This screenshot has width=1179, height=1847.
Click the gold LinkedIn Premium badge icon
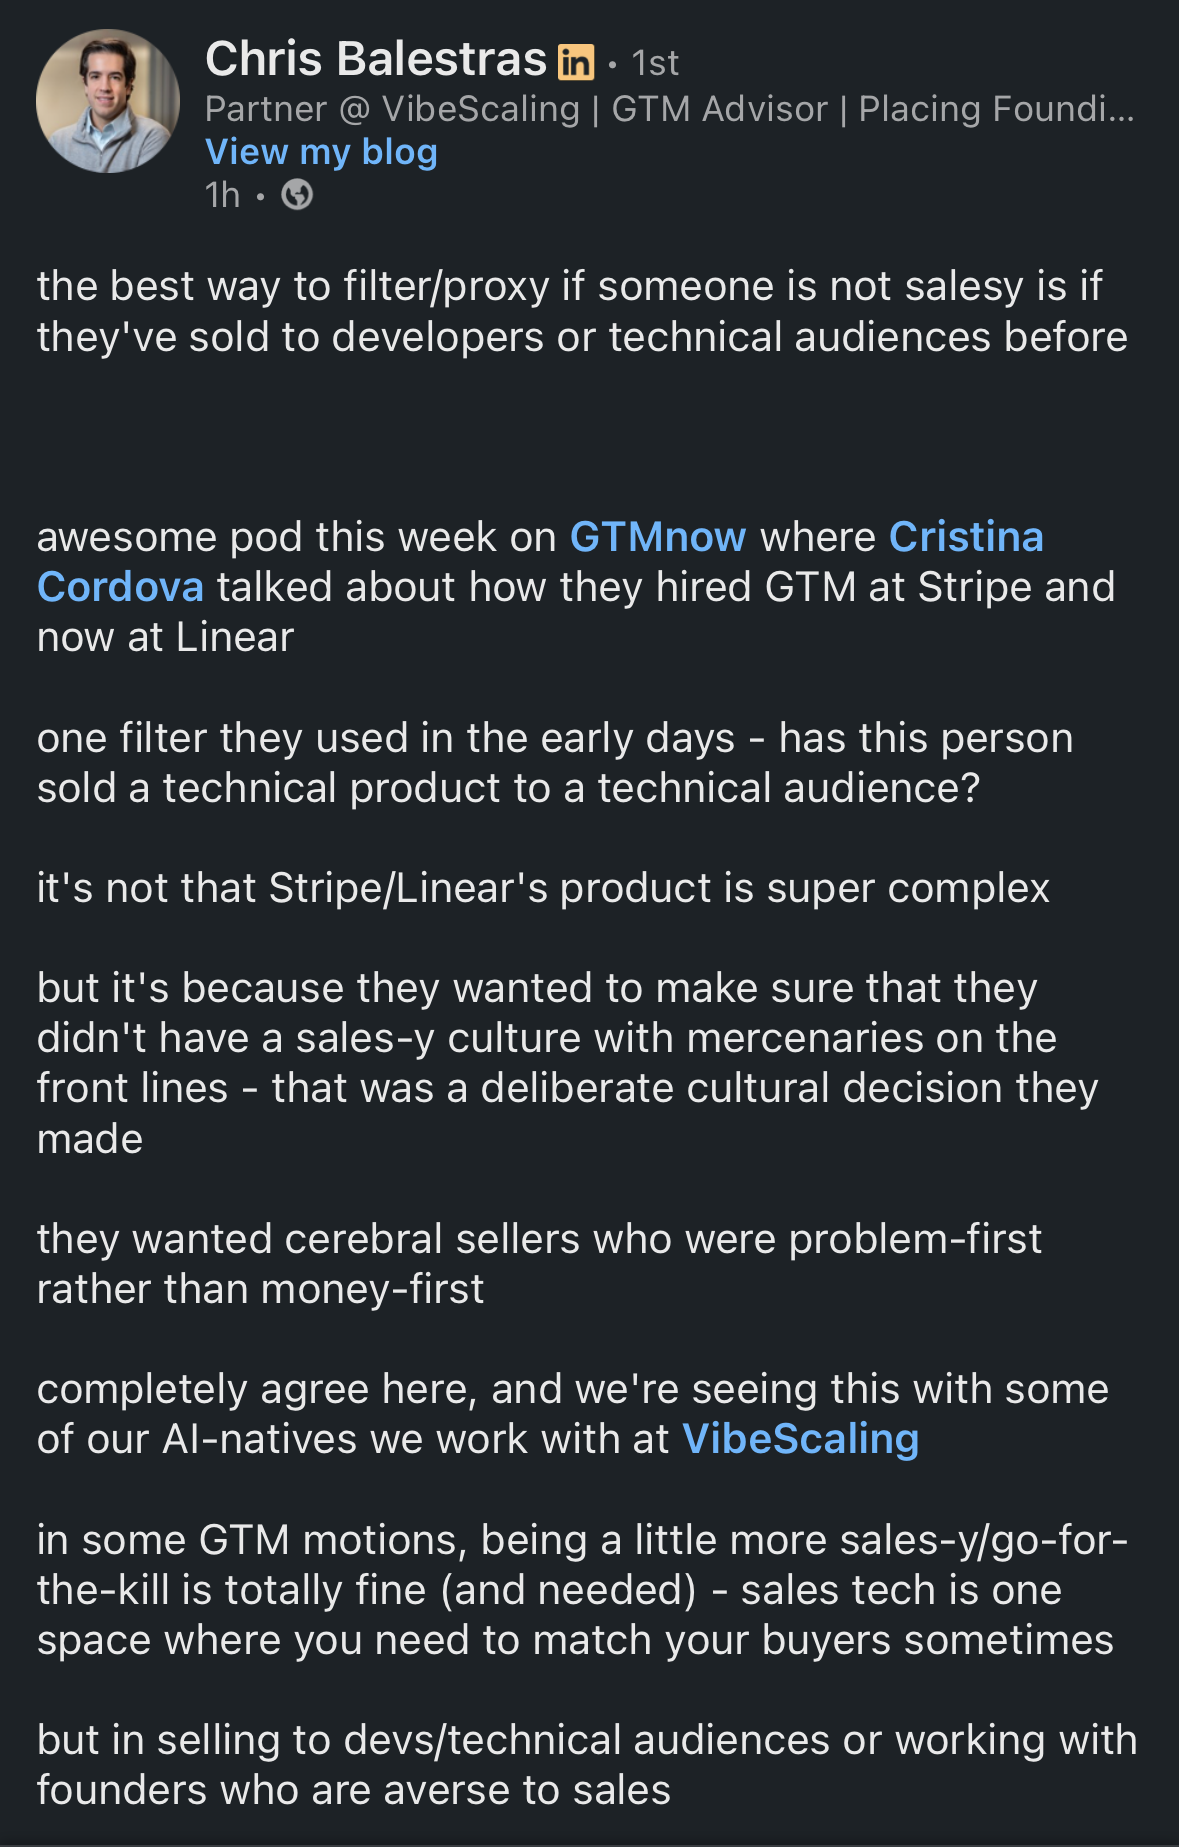[x=576, y=62]
